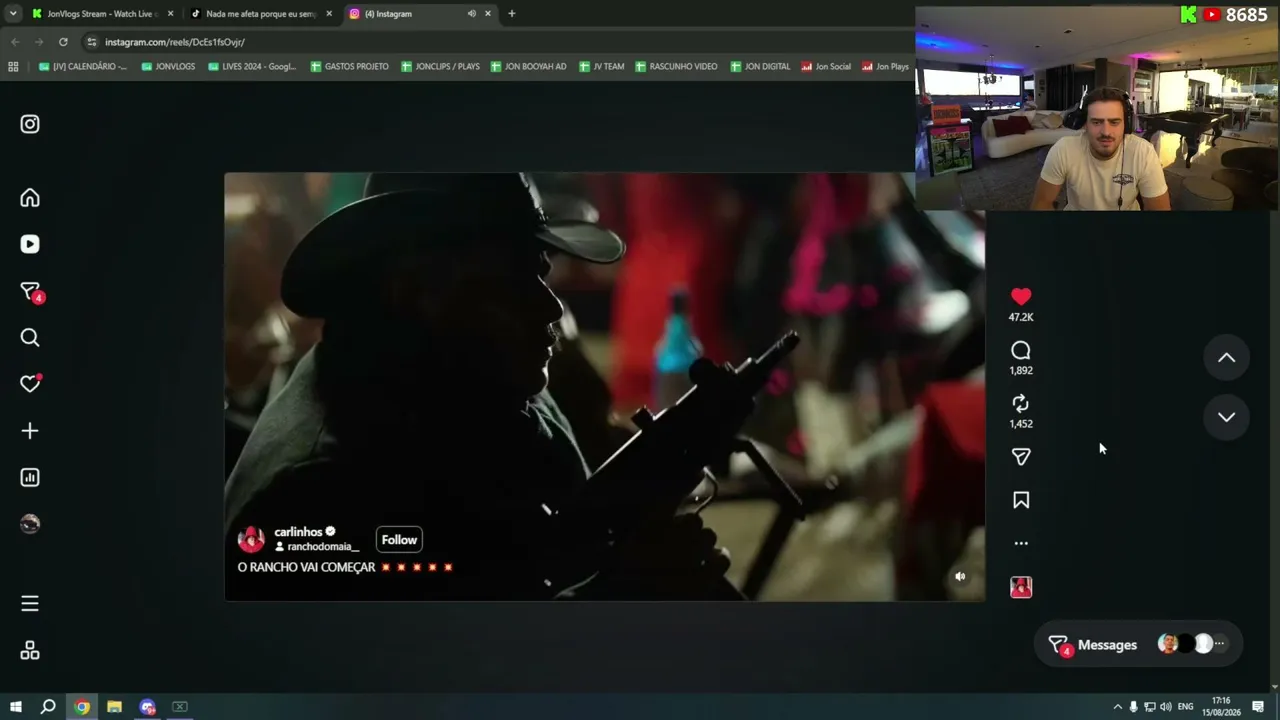Open carlinhos profile picture on the reel
The image size is (1280, 720).
point(251,540)
